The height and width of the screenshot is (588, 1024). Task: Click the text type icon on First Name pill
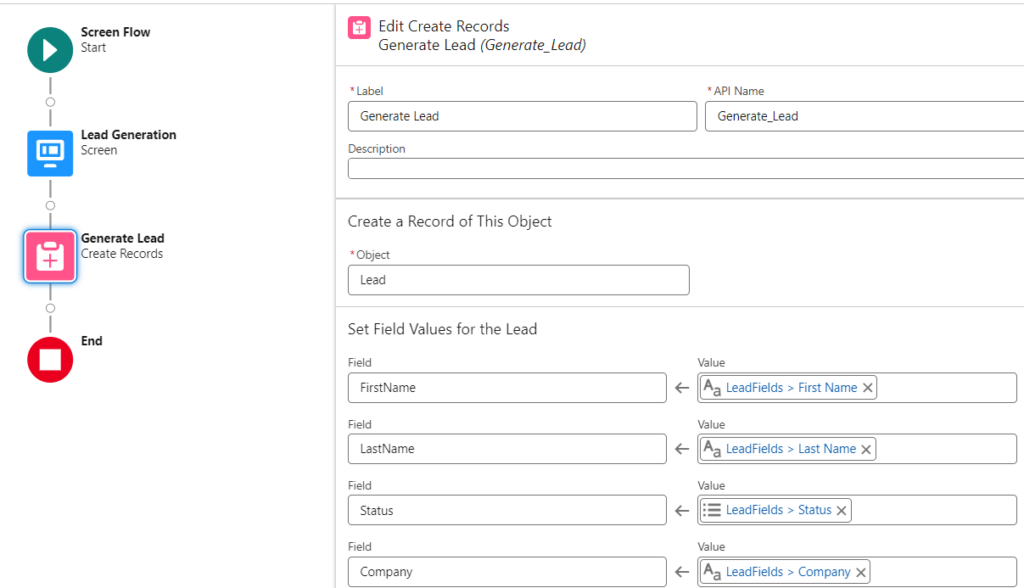tap(713, 387)
